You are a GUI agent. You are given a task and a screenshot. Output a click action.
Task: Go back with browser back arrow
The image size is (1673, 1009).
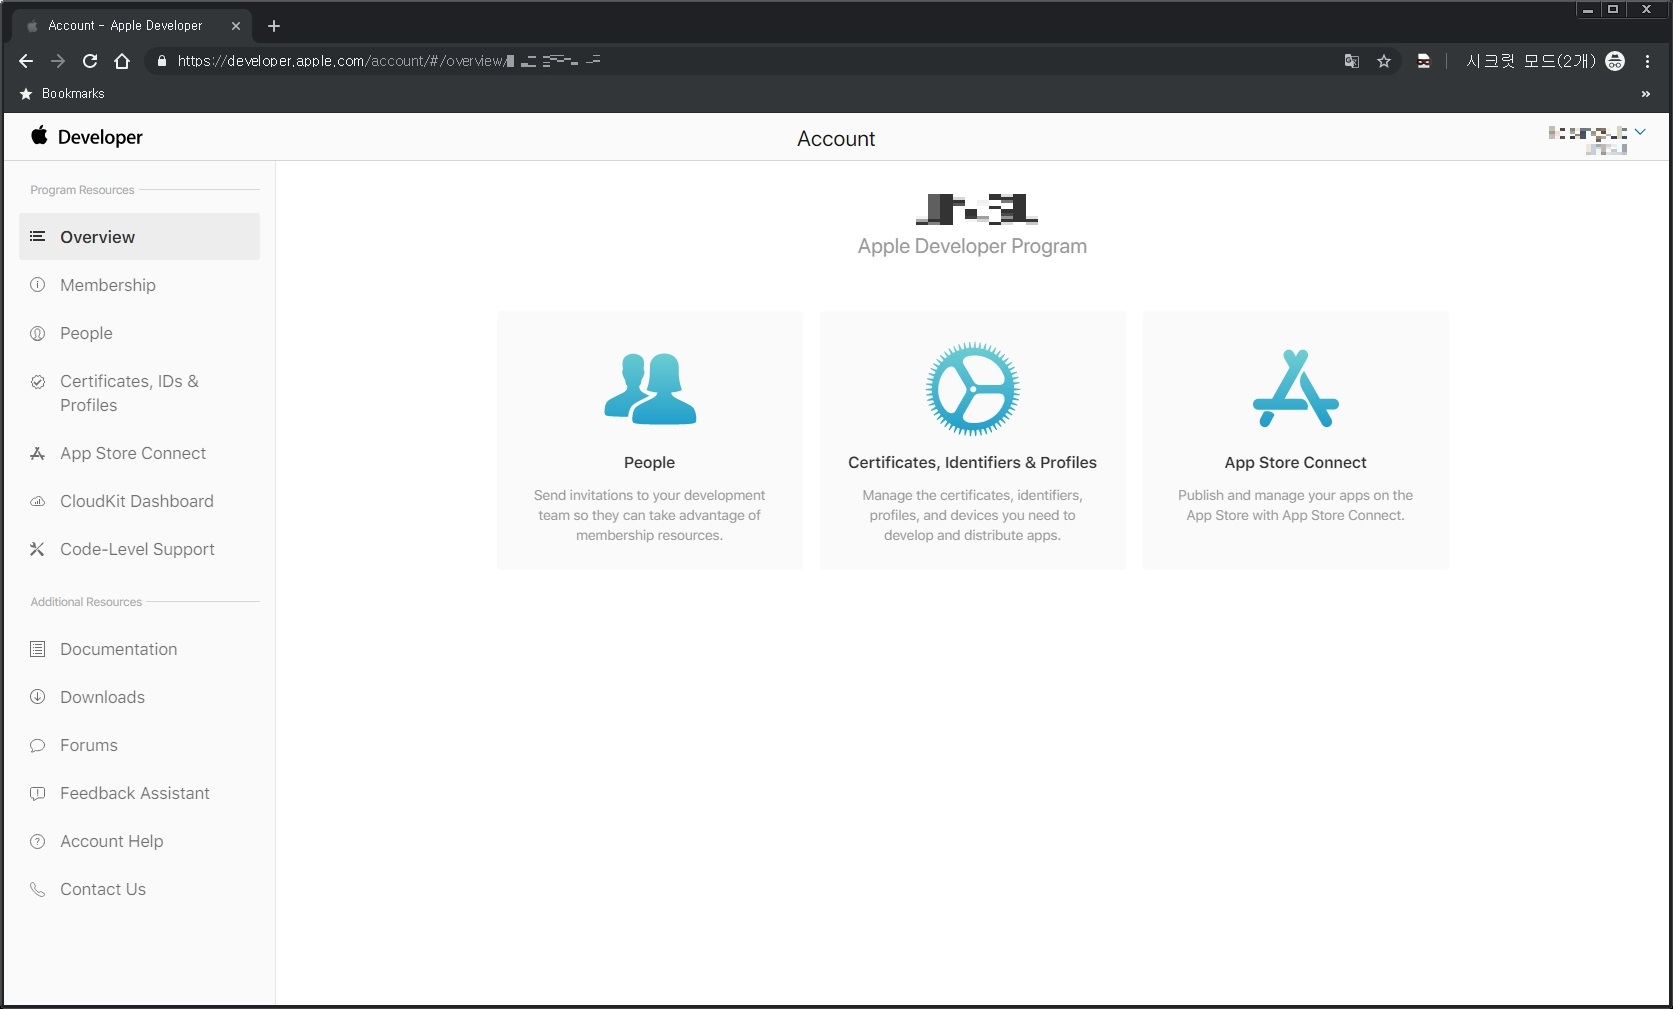point(26,61)
